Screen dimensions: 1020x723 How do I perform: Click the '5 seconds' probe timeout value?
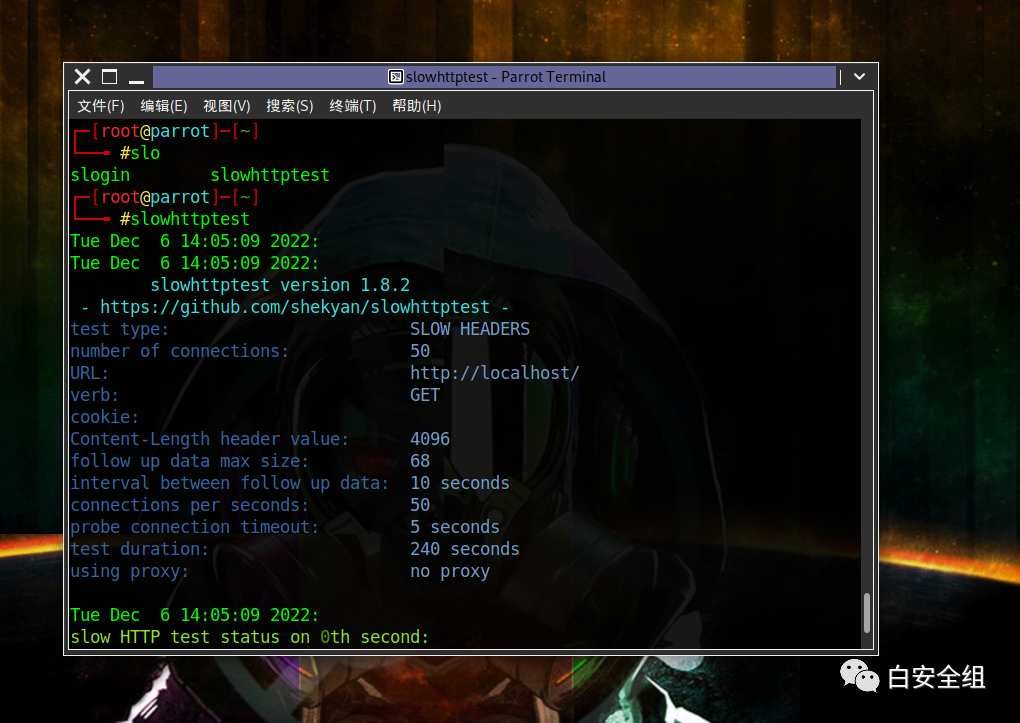point(455,527)
